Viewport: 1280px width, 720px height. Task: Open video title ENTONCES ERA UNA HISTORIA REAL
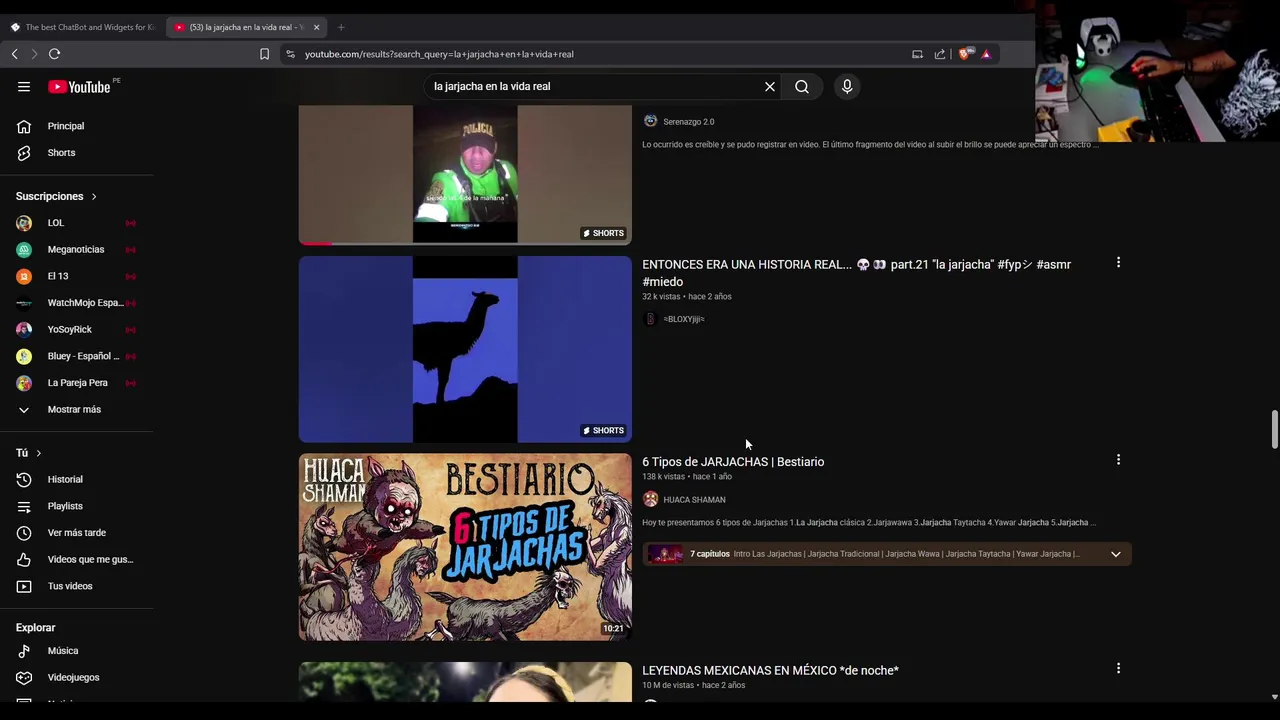(856, 273)
